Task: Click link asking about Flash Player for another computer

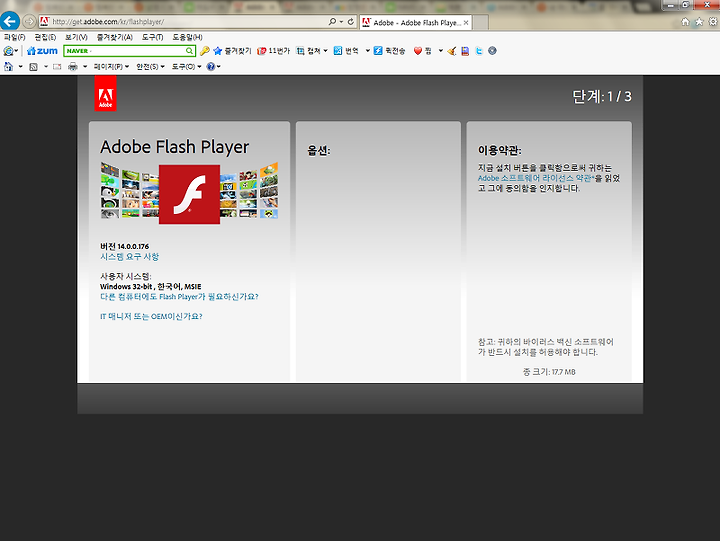Action: [179, 297]
